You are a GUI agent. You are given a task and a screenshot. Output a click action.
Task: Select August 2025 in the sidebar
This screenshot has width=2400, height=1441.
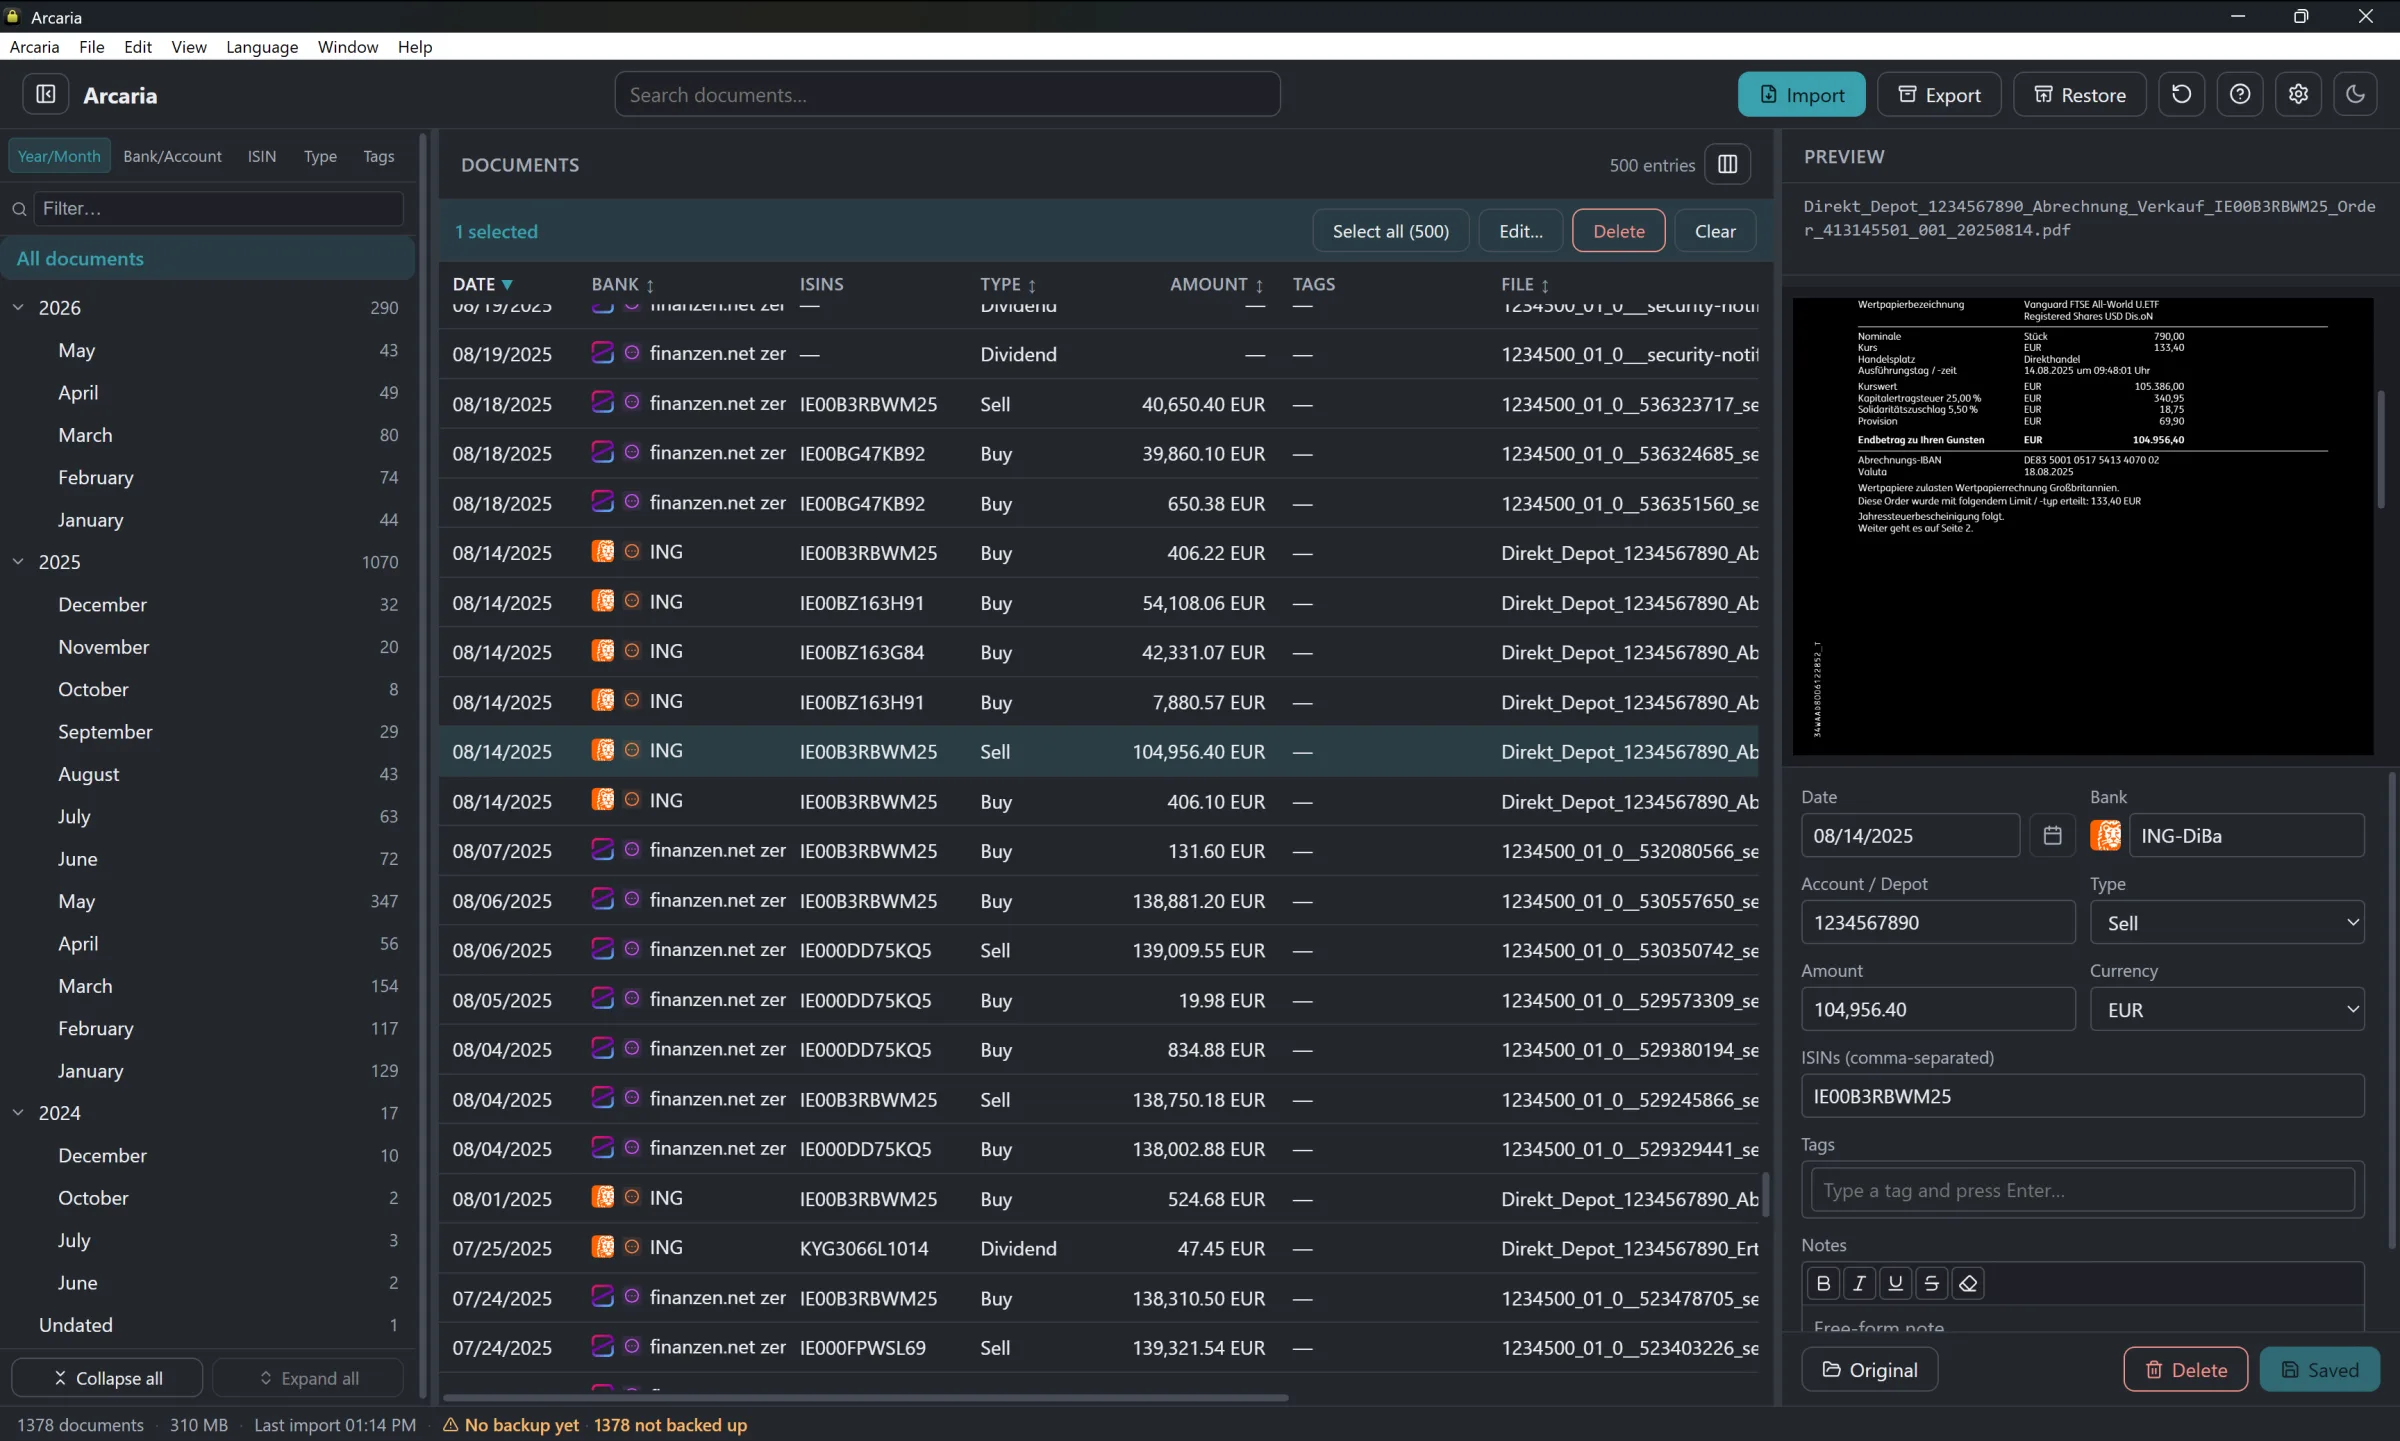pos(208,774)
